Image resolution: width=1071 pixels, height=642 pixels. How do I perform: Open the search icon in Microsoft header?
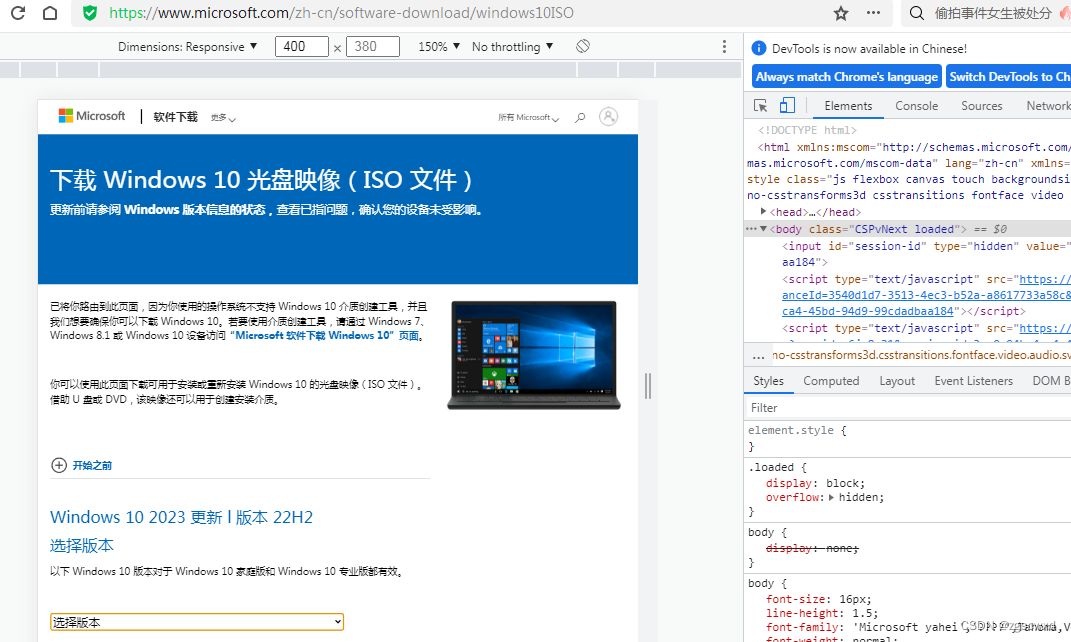point(580,117)
